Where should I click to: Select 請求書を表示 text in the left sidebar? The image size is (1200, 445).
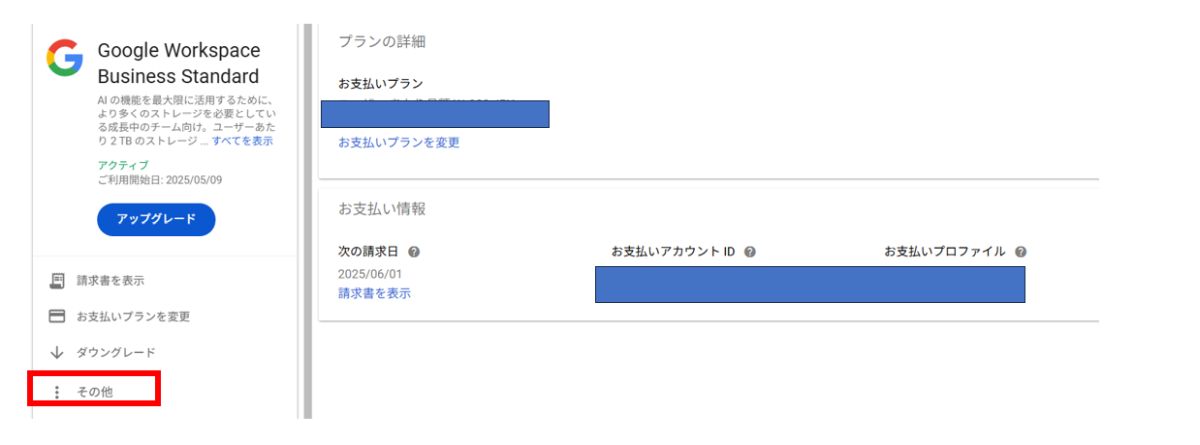coord(117,281)
